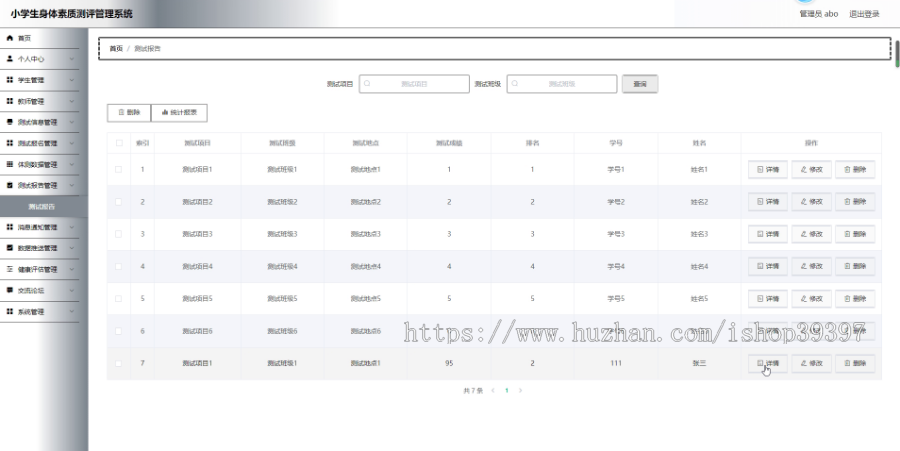Click the home icon beside 首页 in sidebar
This screenshot has height=451, width=900.
tap(10, 38)
